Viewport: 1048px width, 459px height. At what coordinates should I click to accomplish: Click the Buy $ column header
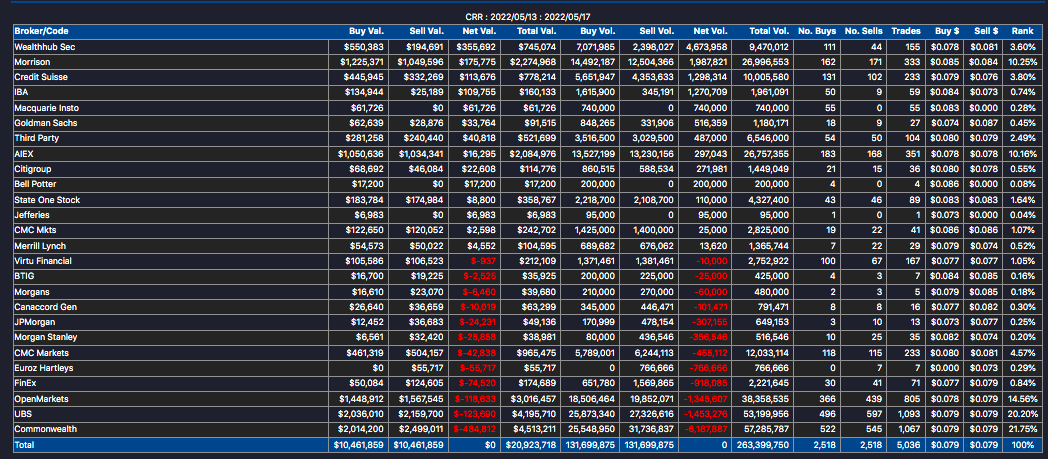point(946,31)
